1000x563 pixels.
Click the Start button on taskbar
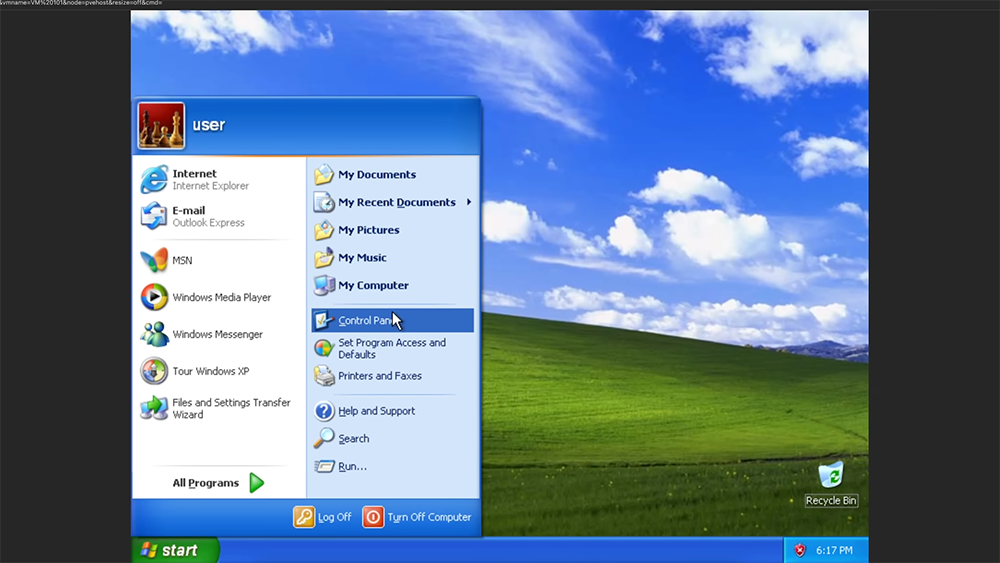tap(175, 550)
